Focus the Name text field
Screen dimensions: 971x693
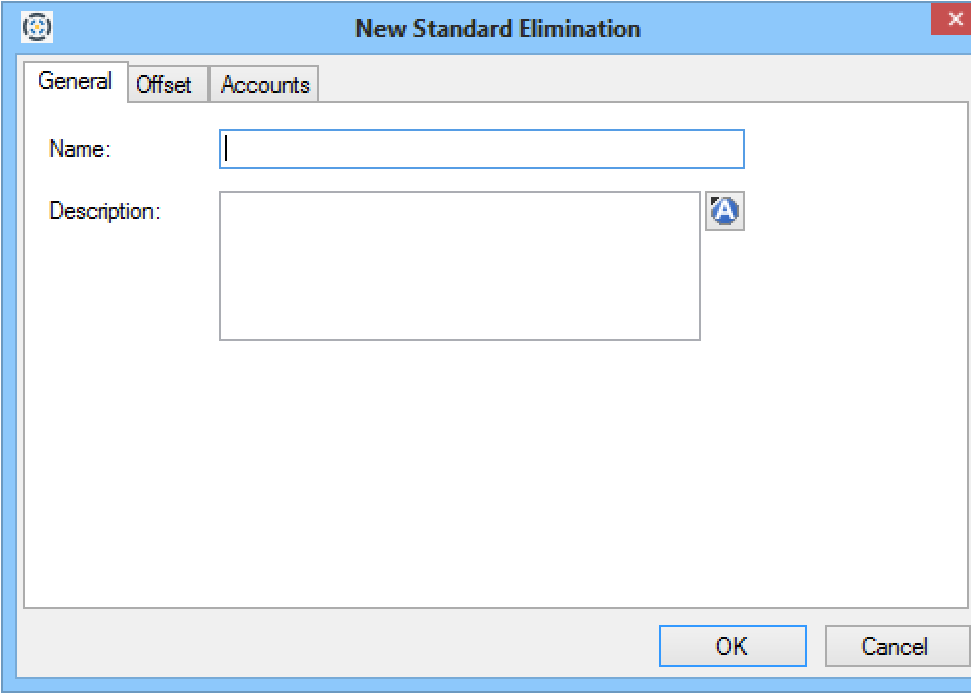[x=481, y=149]
